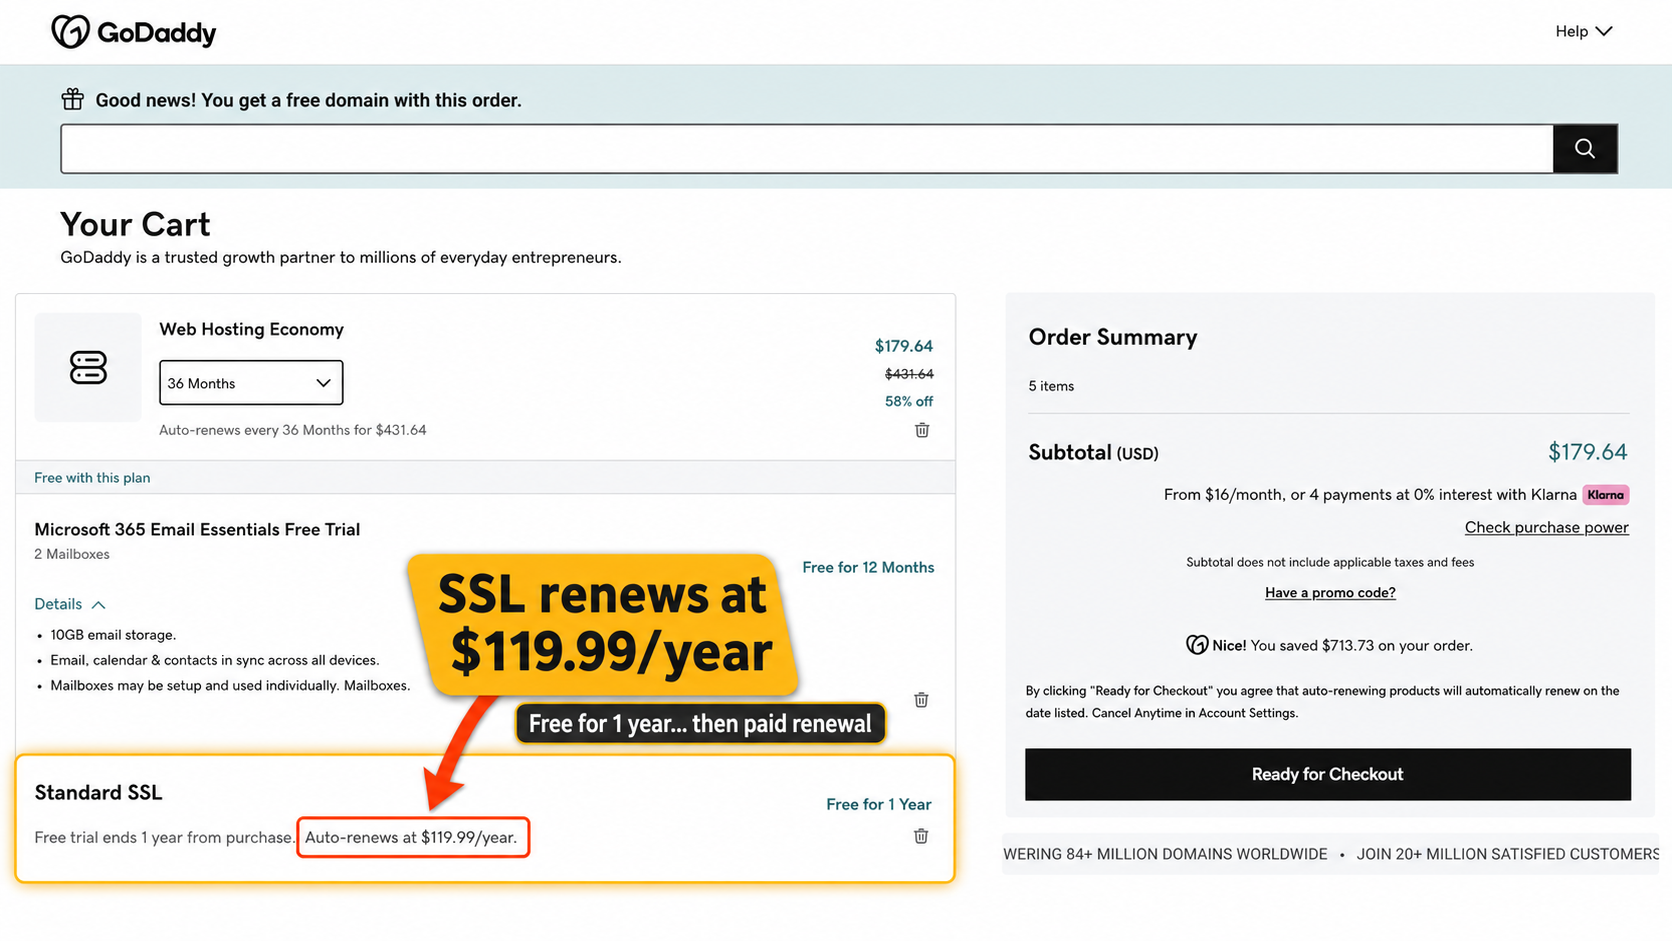The width and height of the screenshot is (1672, 941).
Task: Click the Free with this plan label
Action: 92,478
